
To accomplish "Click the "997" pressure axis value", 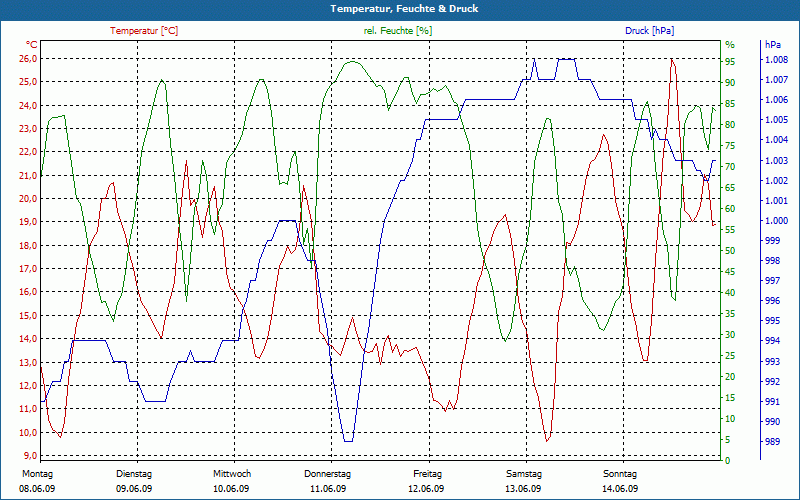I will coord(773,281).
